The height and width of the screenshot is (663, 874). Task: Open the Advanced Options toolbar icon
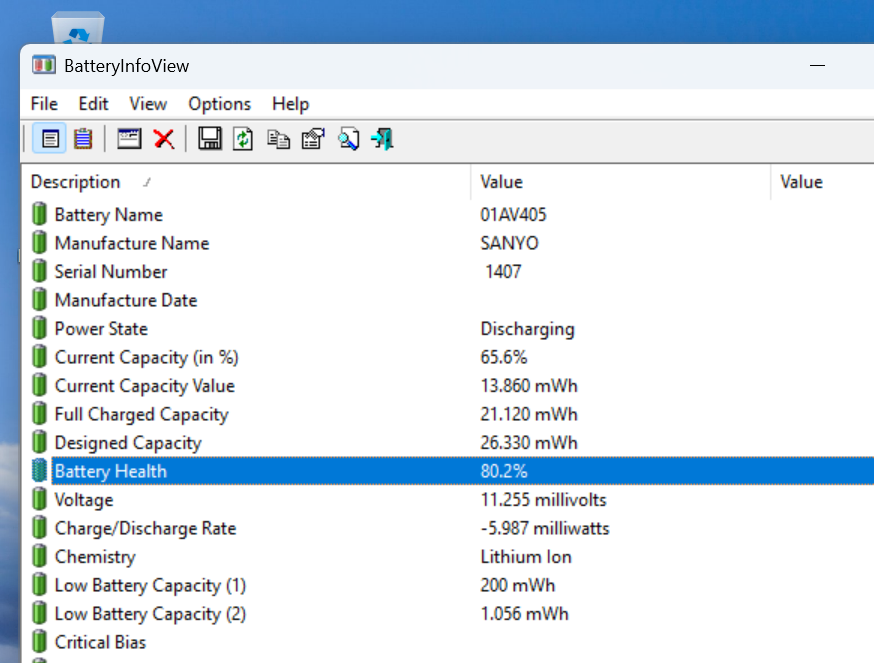pyautogui.click(x=313, y=139)
